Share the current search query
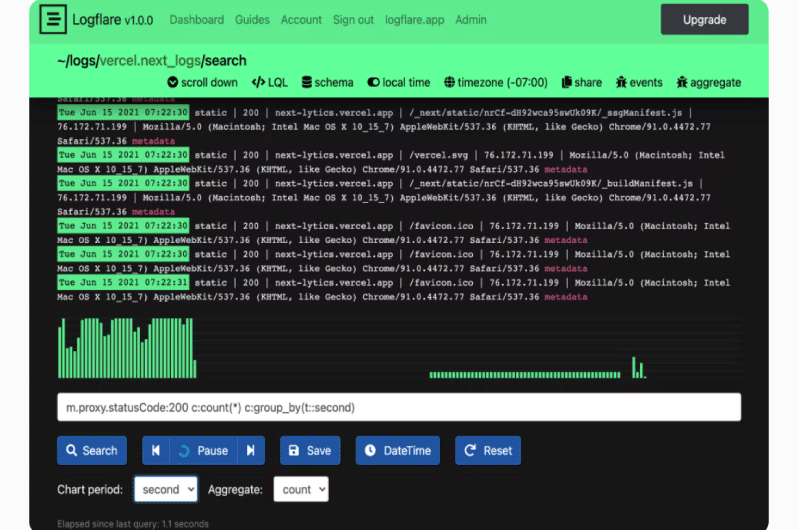800x530 pixels. tap(582, 82)
